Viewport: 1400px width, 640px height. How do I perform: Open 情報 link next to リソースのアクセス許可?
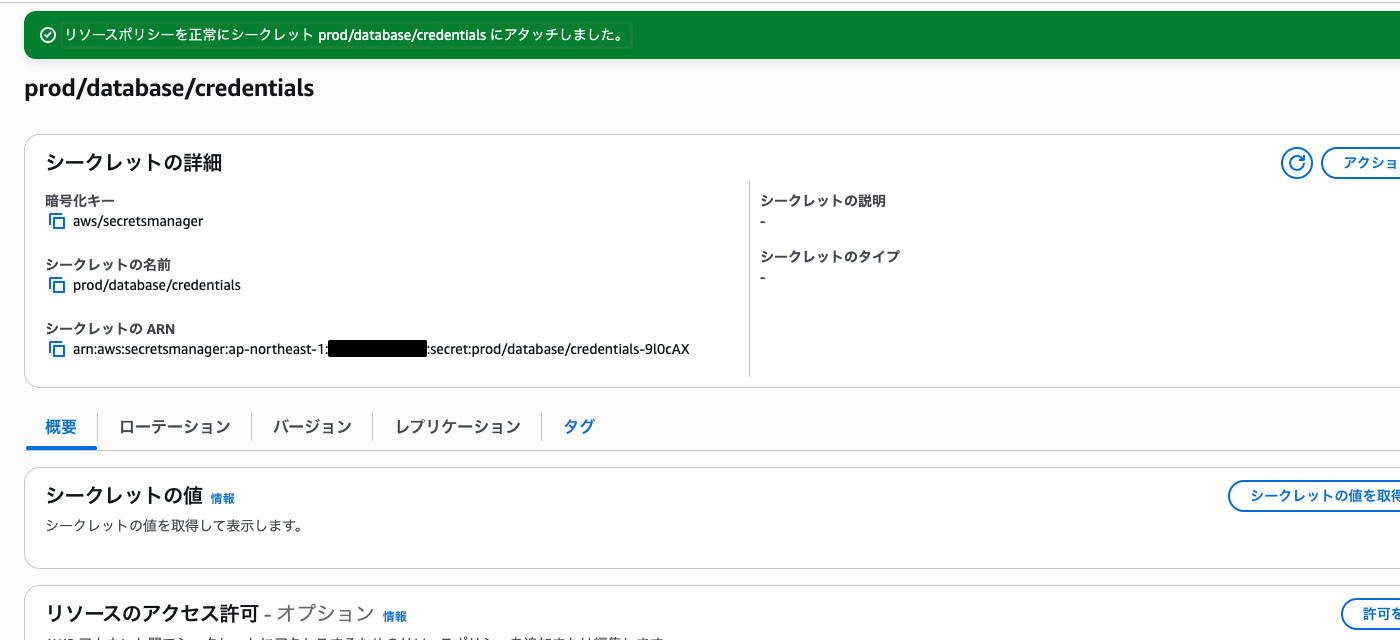pyautogui.click(x=394, y=616)
